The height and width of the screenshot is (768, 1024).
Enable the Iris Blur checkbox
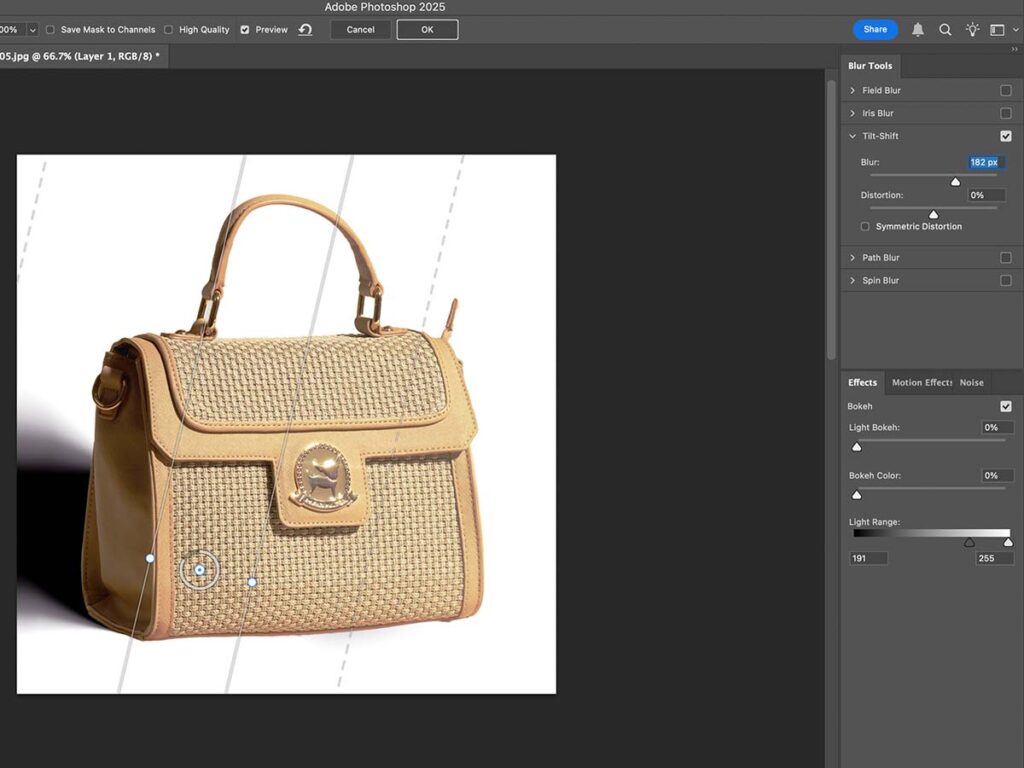coord(1006,113)
